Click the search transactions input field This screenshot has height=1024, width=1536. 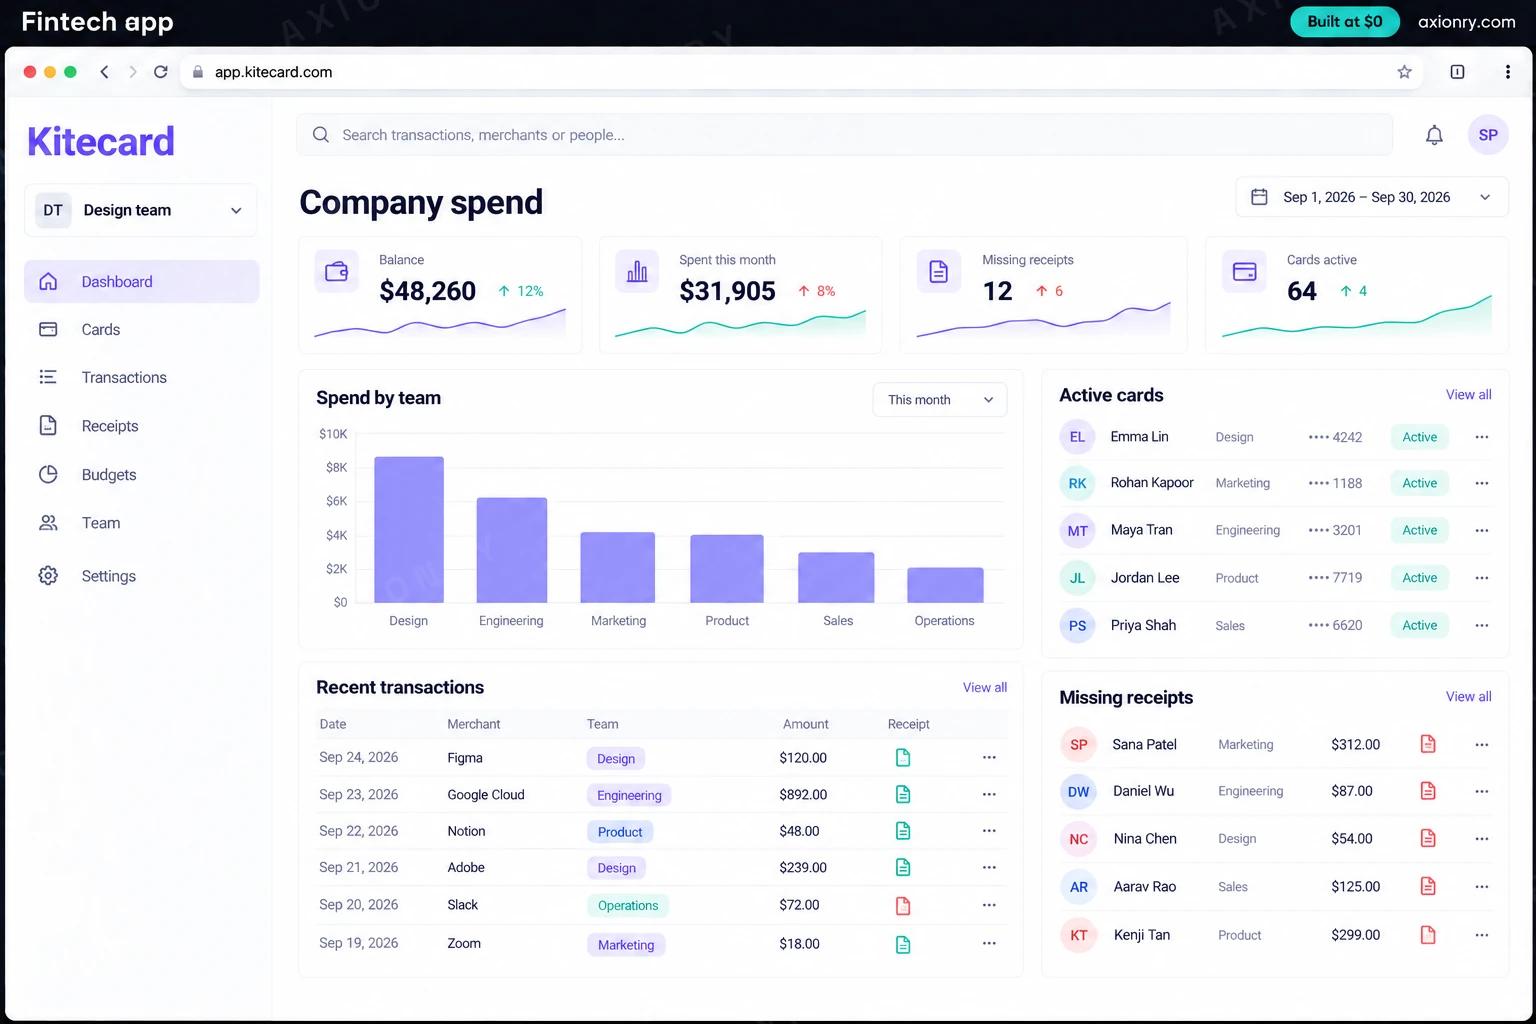[x=844, y=135]
